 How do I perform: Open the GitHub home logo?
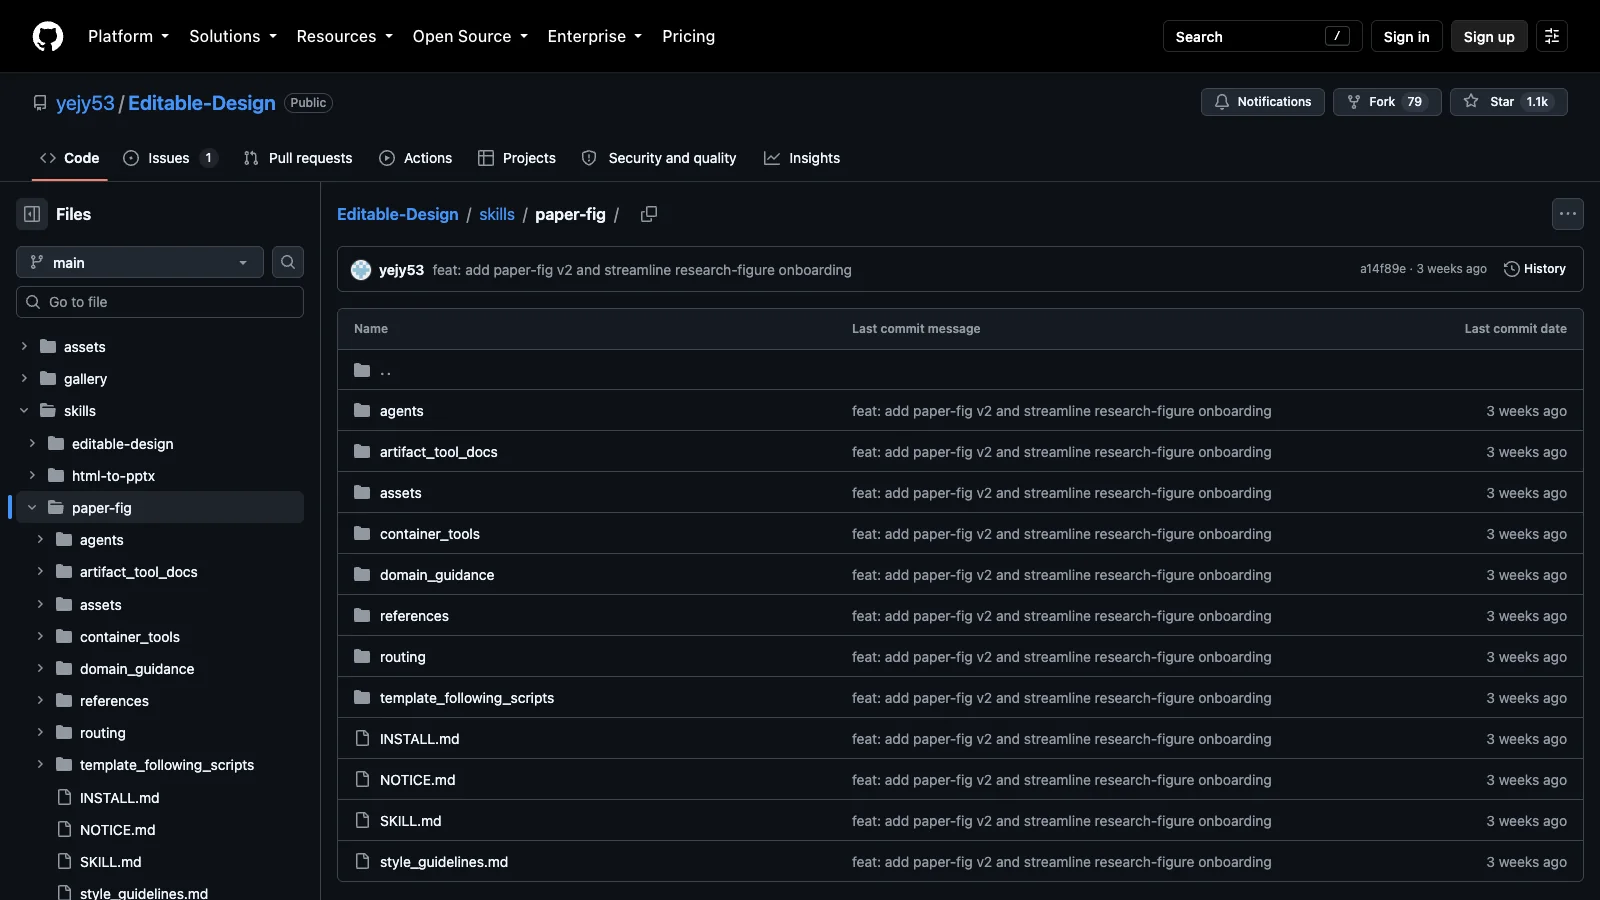(48, 36)
